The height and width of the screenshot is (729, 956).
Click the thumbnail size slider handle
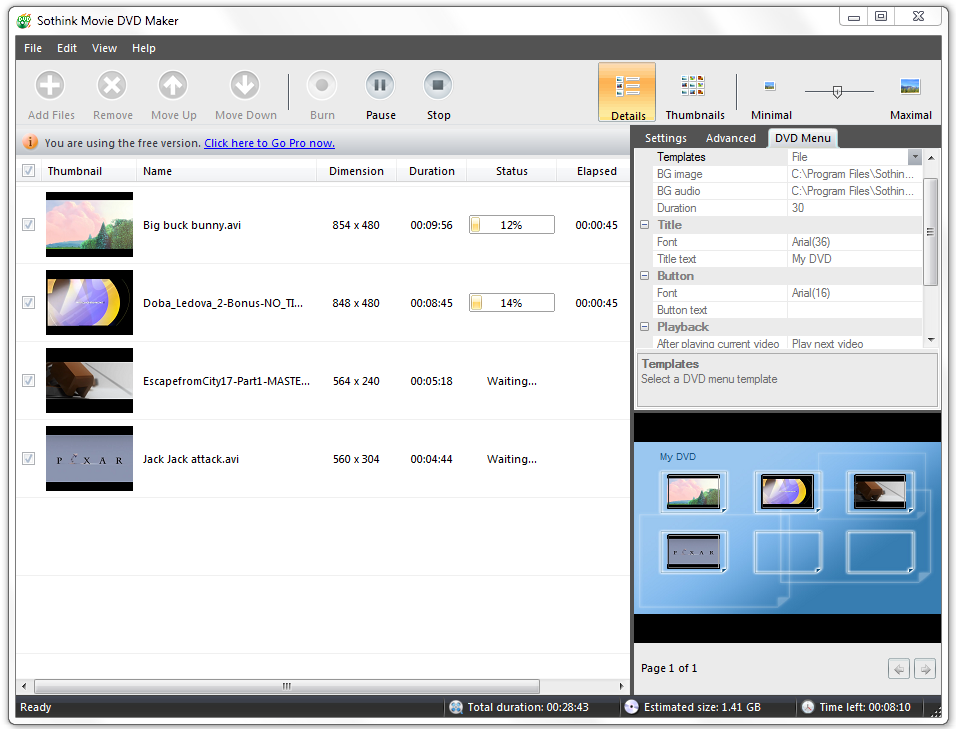(x=837, y=92)
